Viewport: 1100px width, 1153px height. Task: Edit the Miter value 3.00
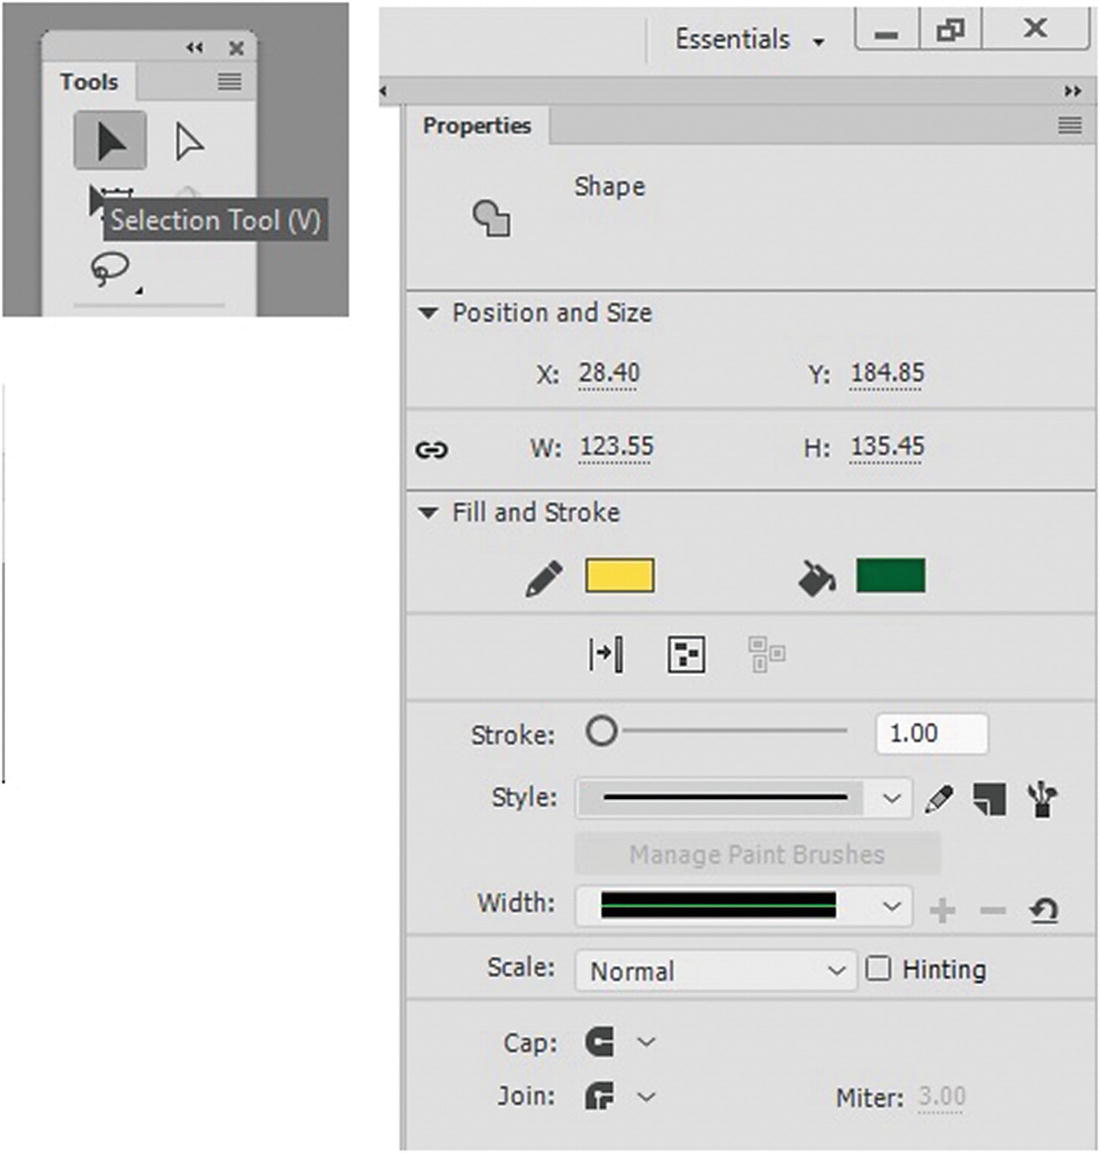point(941,1097)
